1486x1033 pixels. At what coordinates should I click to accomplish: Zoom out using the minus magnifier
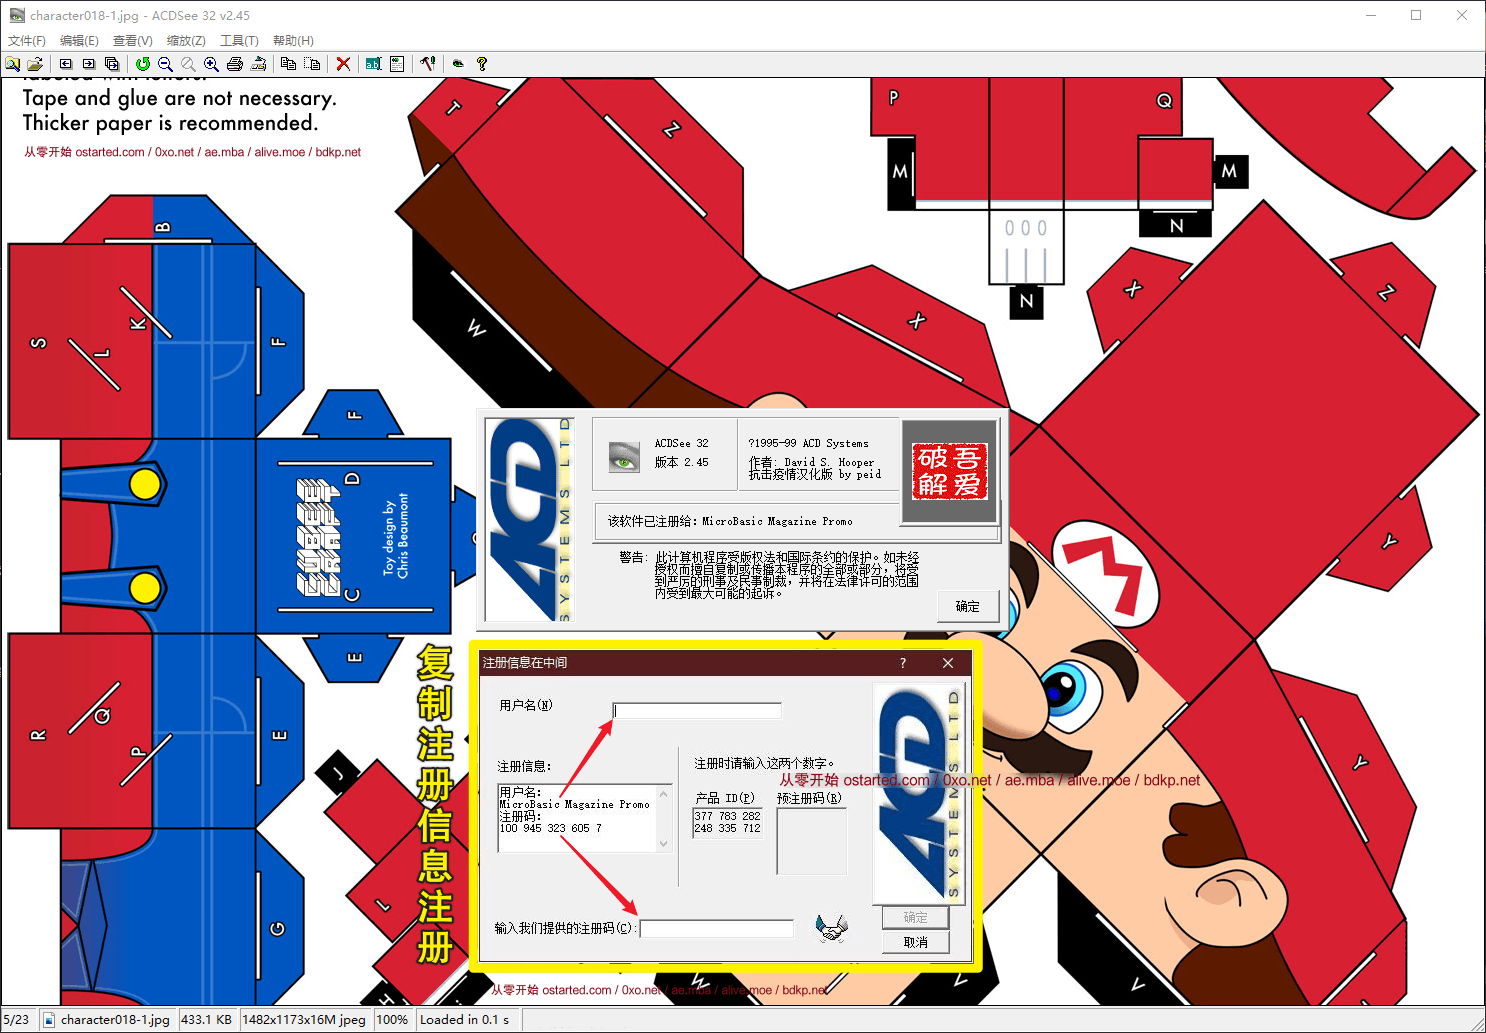166,64
